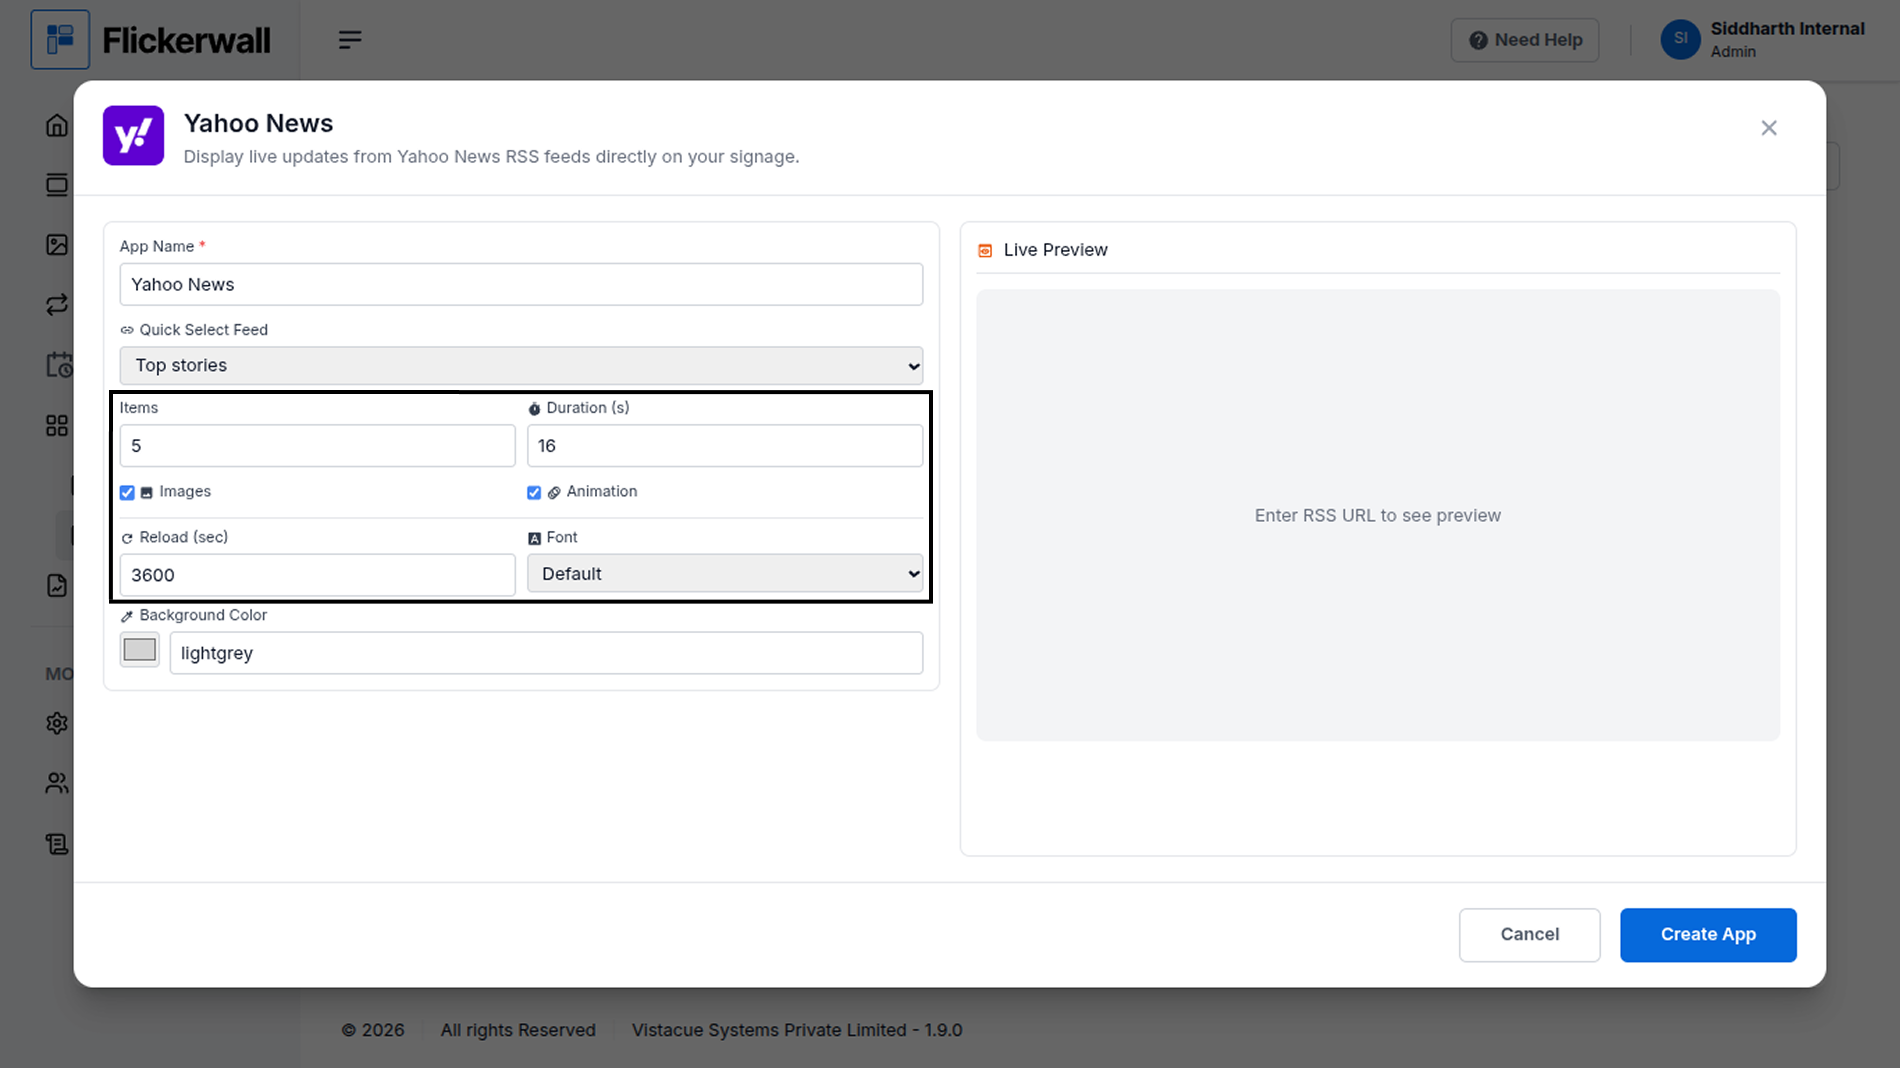Click the Flickerwall logo icon
The height and width of the screenshot is (1068, 1900).
coord(60,39)
